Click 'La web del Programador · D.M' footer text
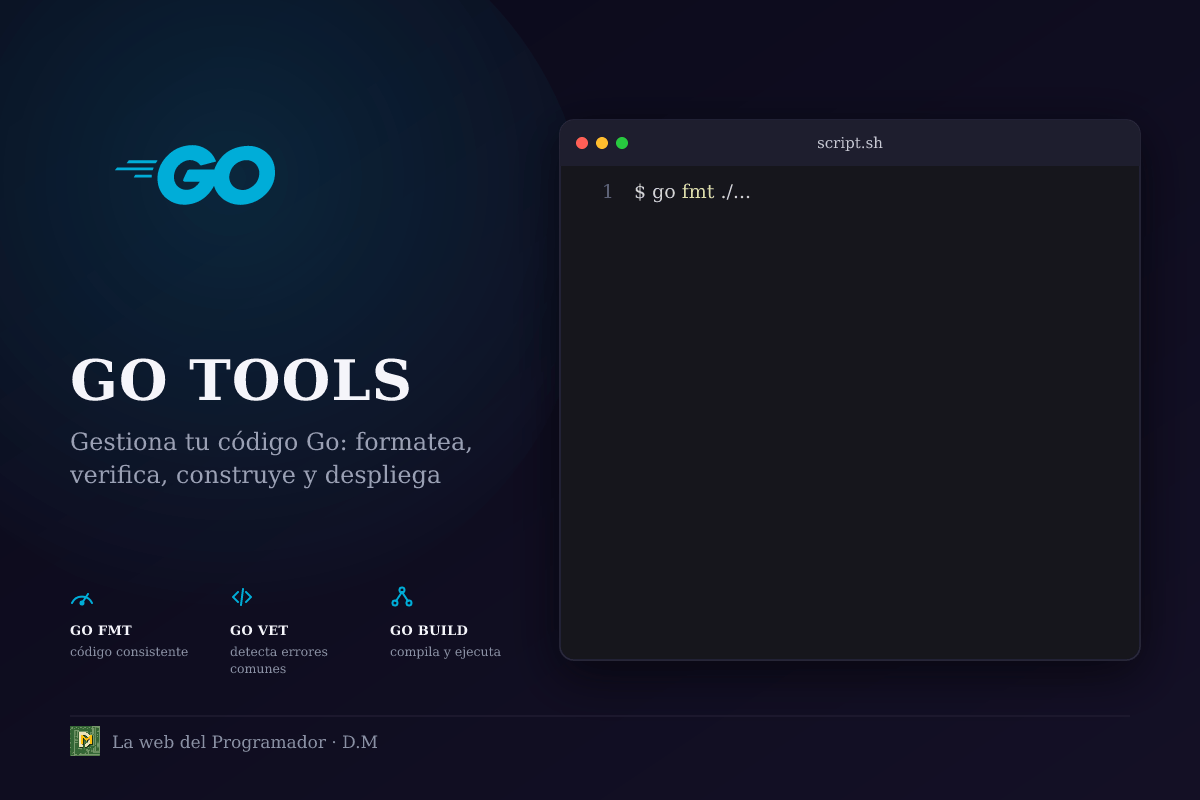The height and width of the screenshot is (800, 1200). pos(245,742)
